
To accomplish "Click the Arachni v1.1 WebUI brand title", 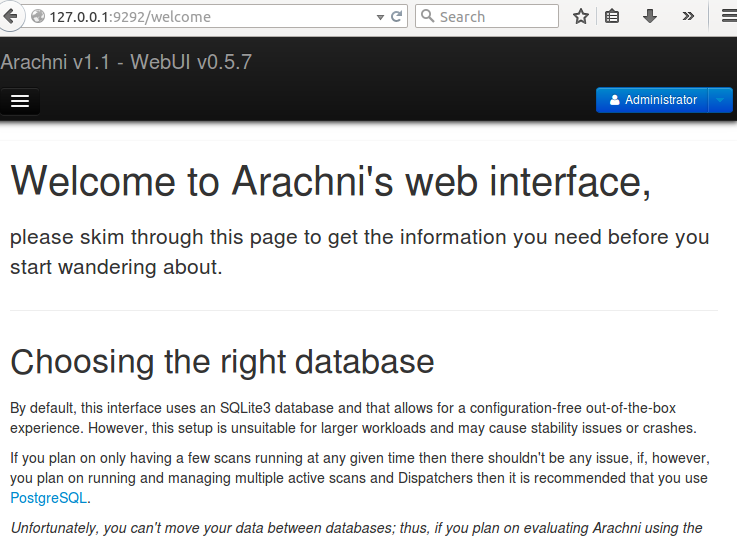I will (126, 62).
